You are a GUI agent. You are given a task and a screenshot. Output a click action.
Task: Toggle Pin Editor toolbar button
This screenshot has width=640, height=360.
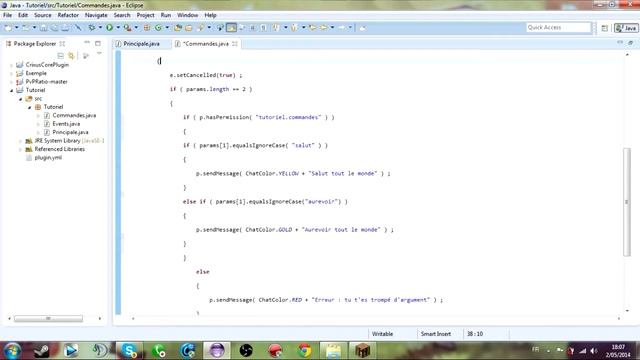362,28
